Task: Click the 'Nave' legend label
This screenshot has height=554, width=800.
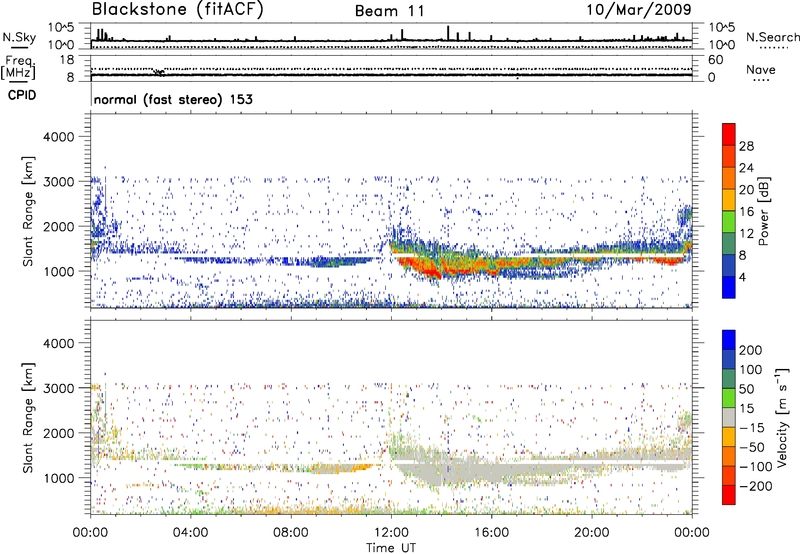Action: pos(761,69)
